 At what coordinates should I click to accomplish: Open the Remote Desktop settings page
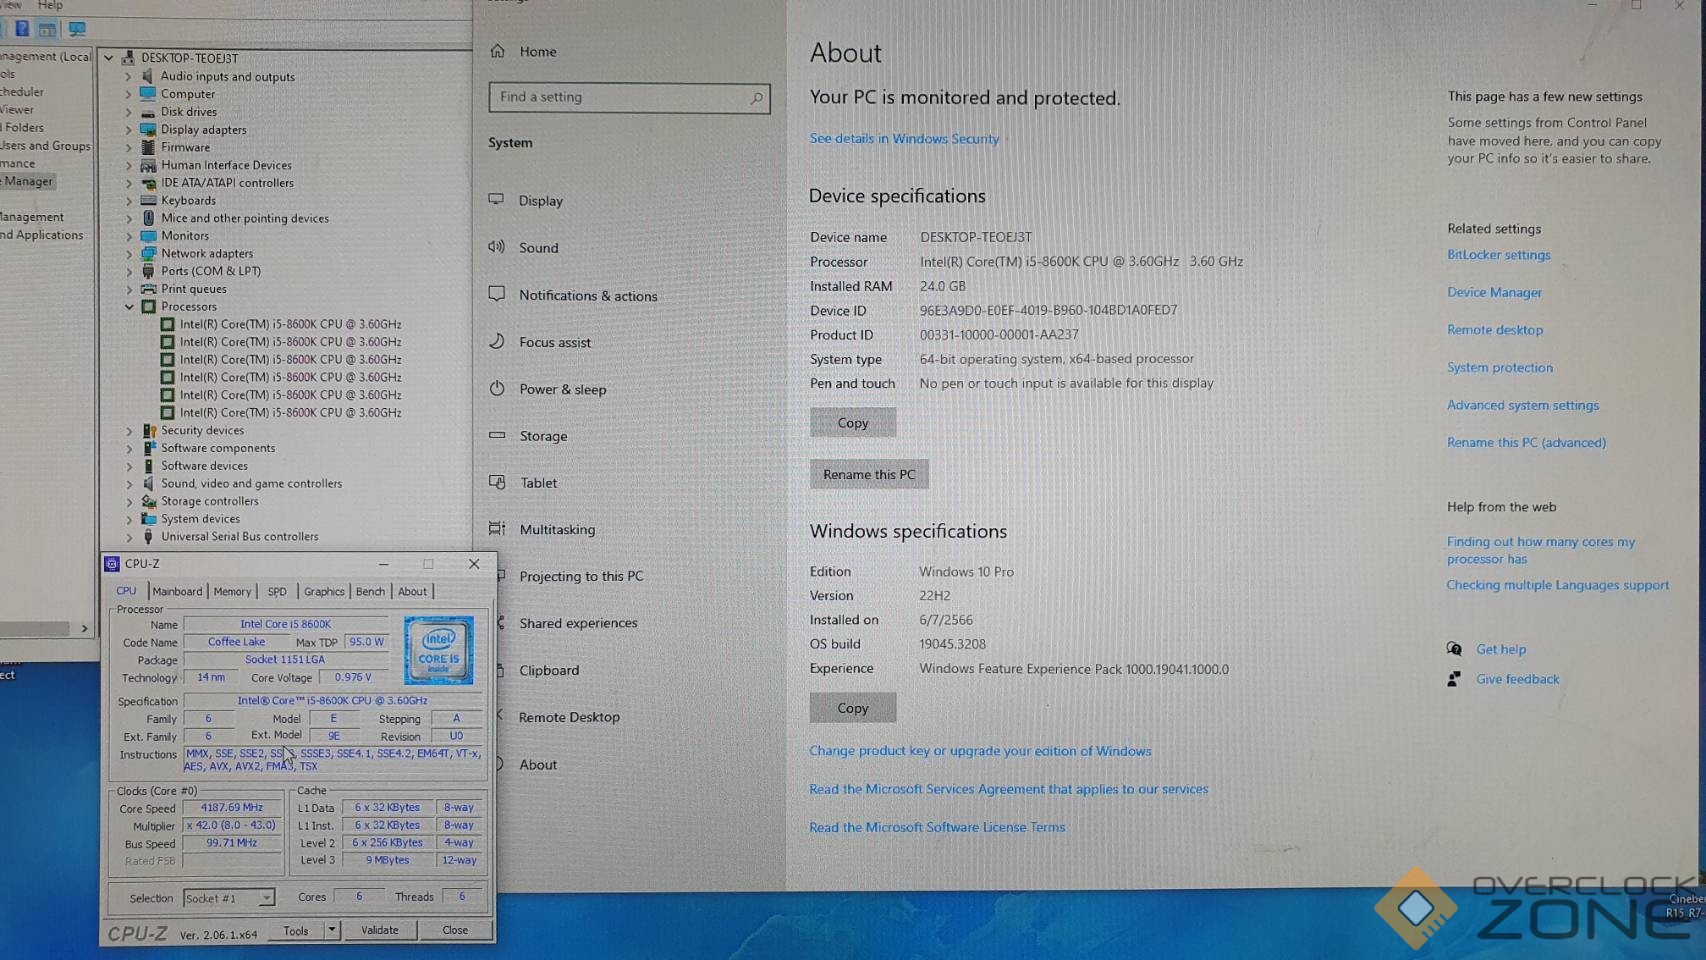pos(569,717)
